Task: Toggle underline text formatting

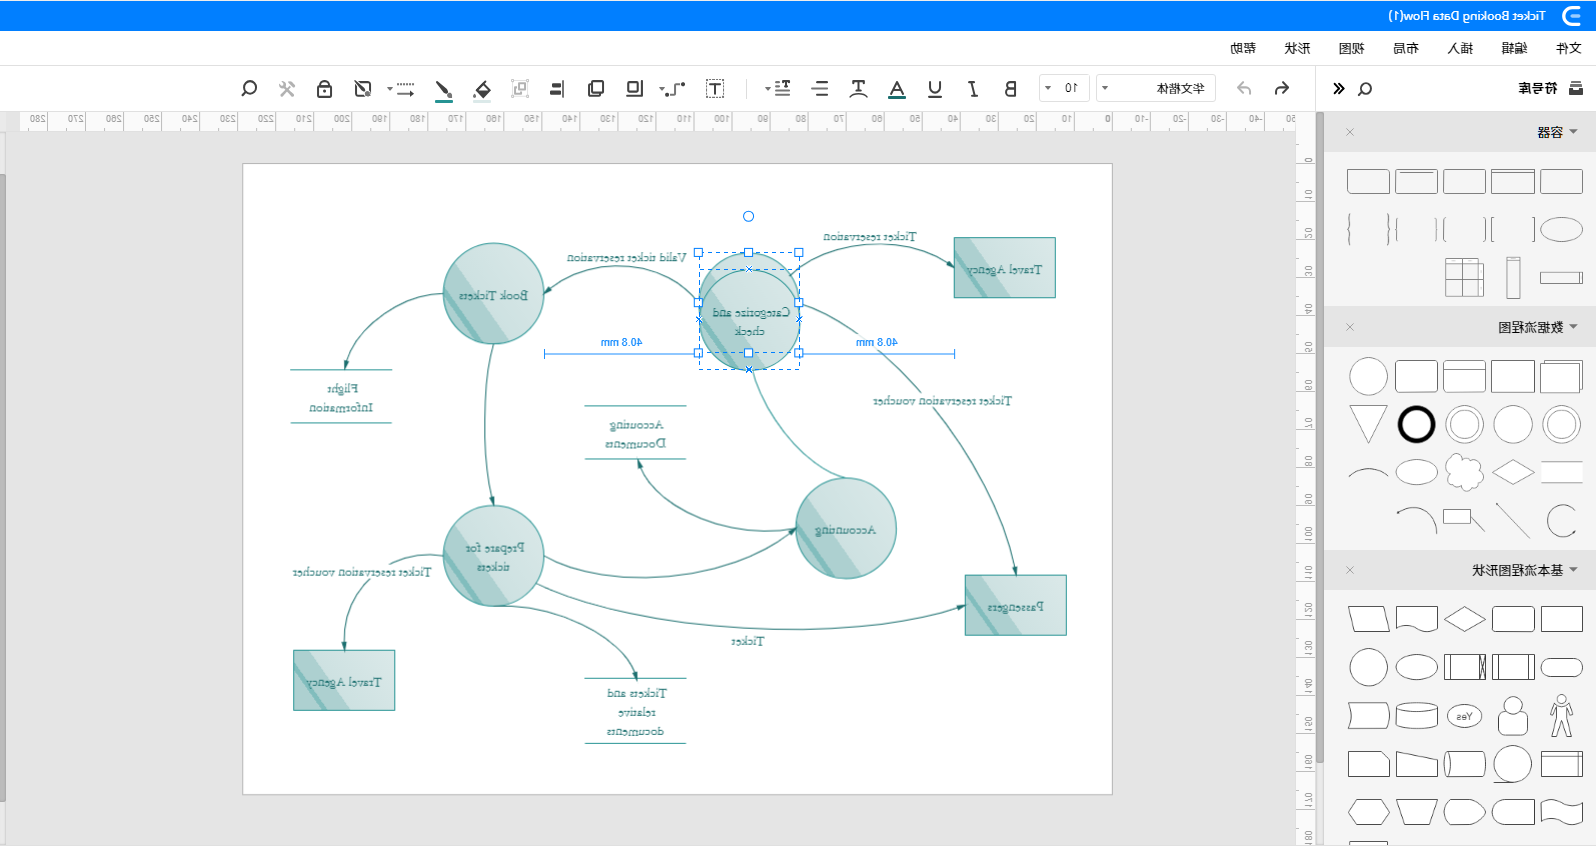Action: (935, 89)
